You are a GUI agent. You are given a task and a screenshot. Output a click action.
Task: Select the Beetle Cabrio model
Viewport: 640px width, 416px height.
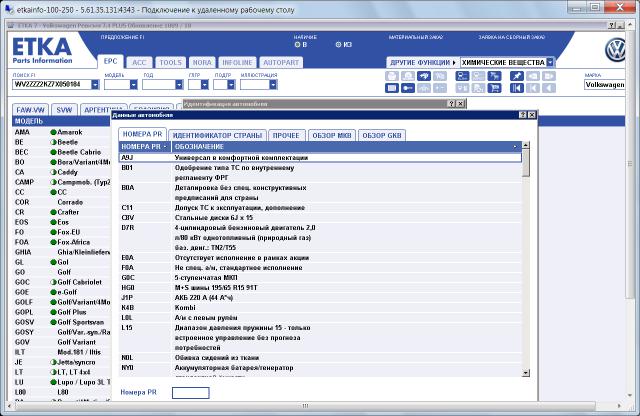point(61,152)
